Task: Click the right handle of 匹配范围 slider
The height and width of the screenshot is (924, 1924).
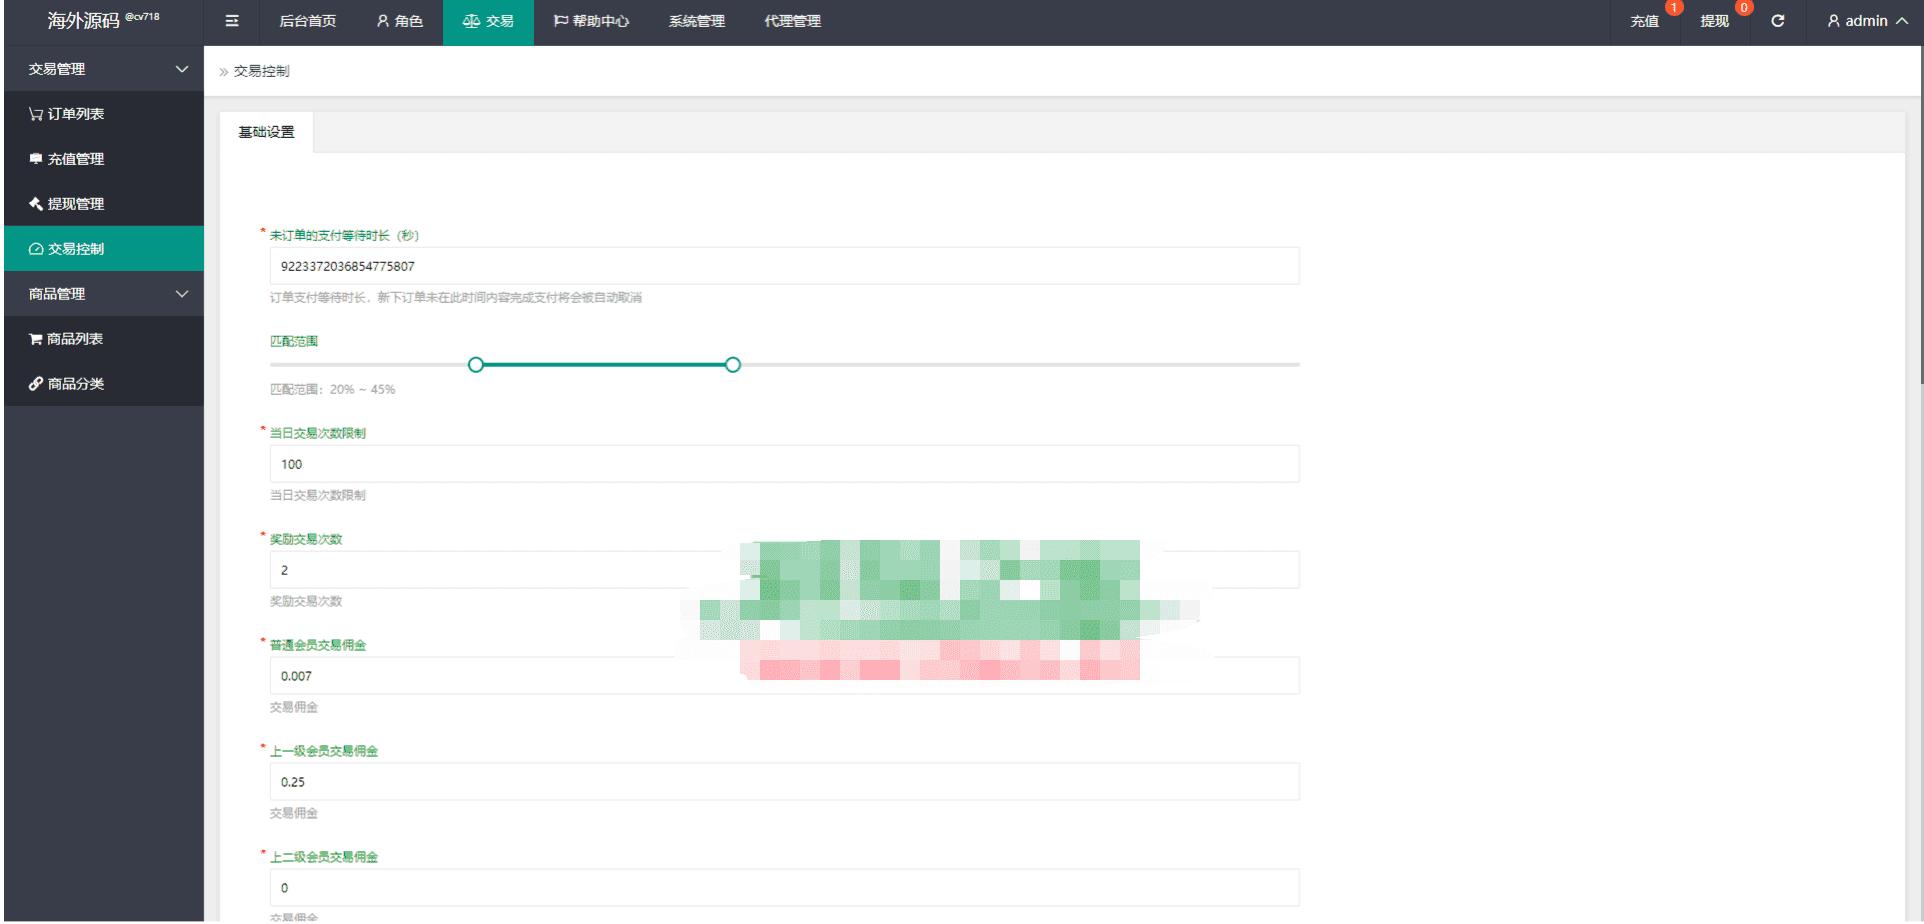Action: coord(733,365)
